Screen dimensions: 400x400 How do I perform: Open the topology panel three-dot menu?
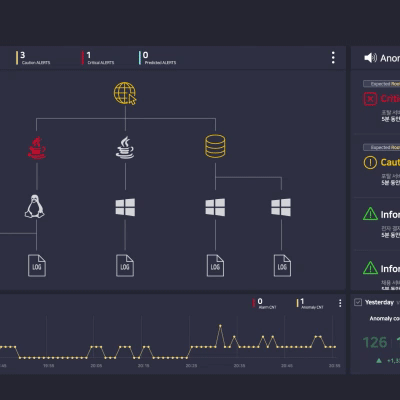(333, 58)
